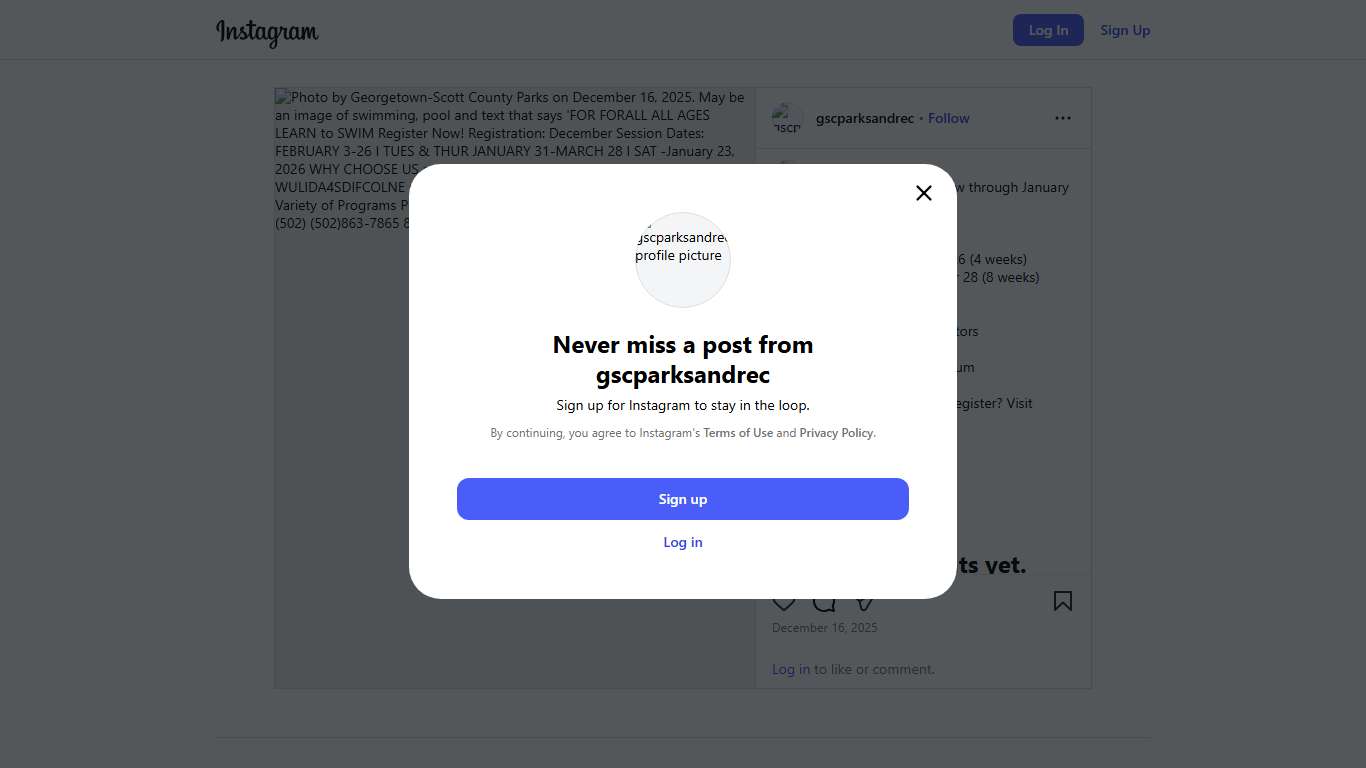The image size is (1366, 768).
Task: Click the December 16, 2025 date link
Action: tap(824, 628)
